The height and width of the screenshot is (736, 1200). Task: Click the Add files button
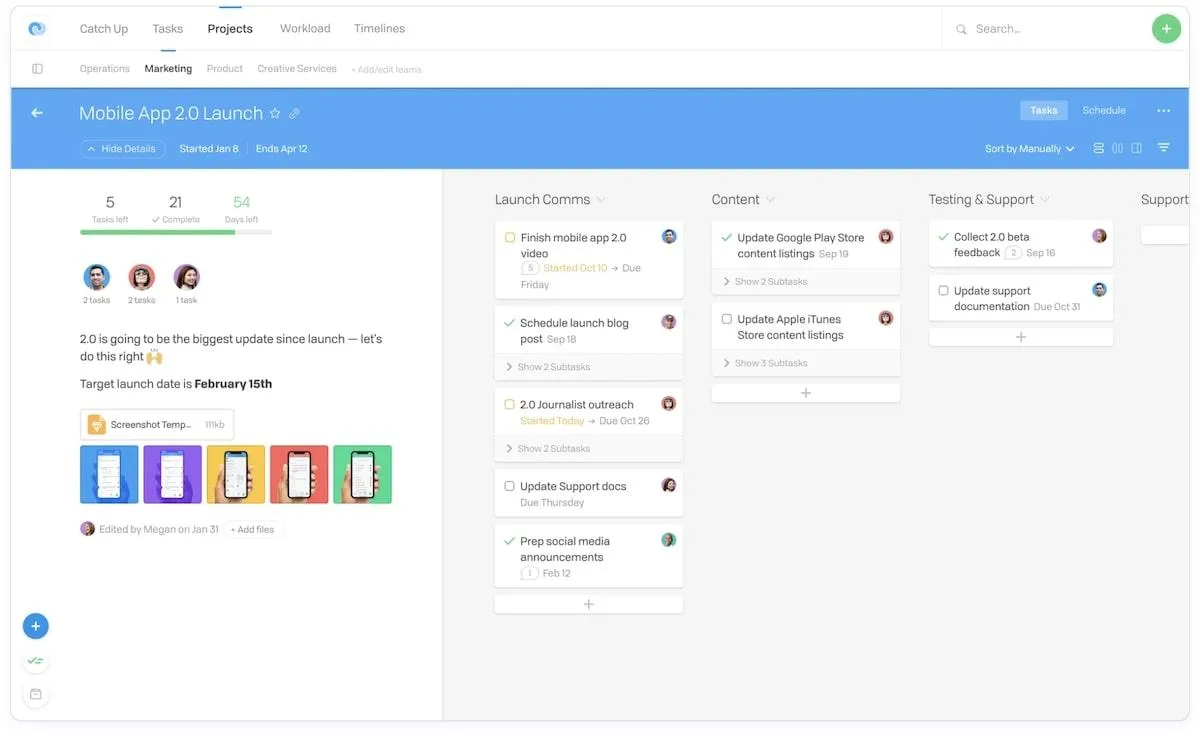(x=252, y=529)
